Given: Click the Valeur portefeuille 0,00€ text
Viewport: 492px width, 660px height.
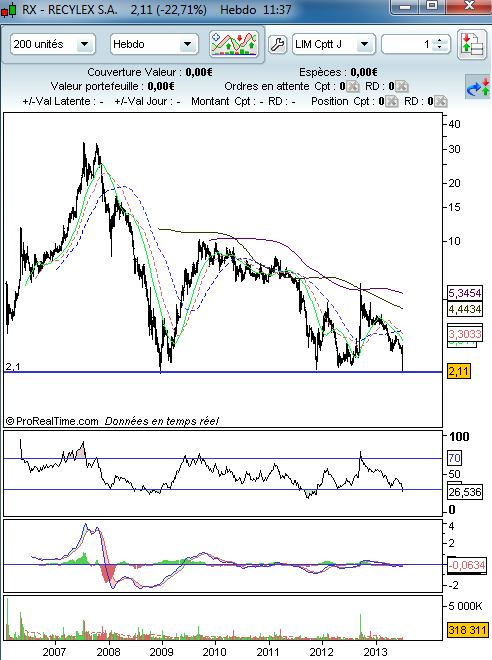Looking at the screenshot, I should pyautogui.click(x=113, y=87).
